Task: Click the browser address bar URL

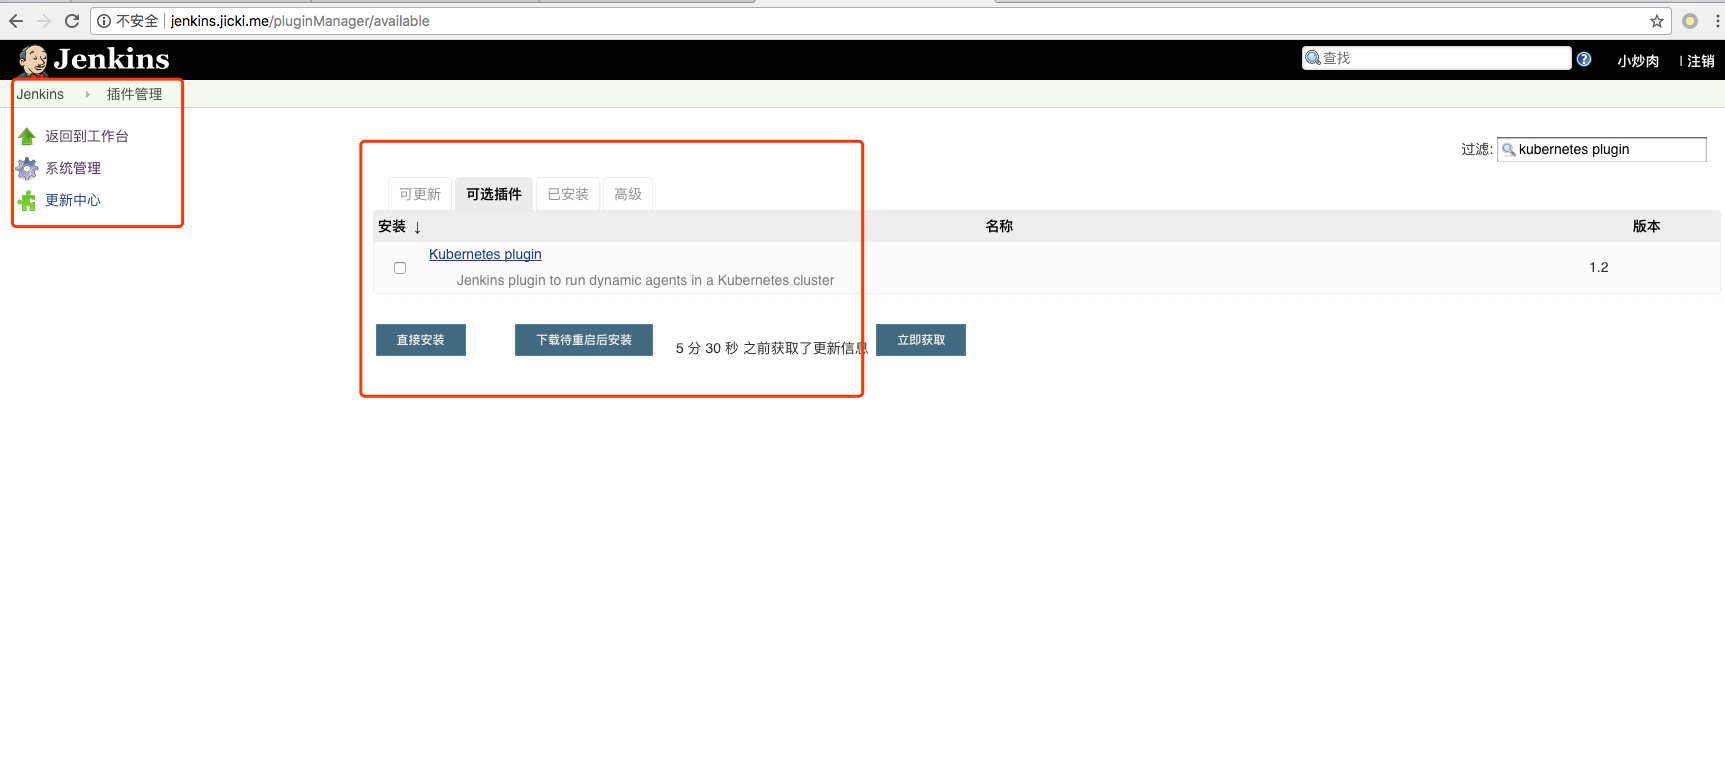Action: pyautogui.click(x=300, y=21)
